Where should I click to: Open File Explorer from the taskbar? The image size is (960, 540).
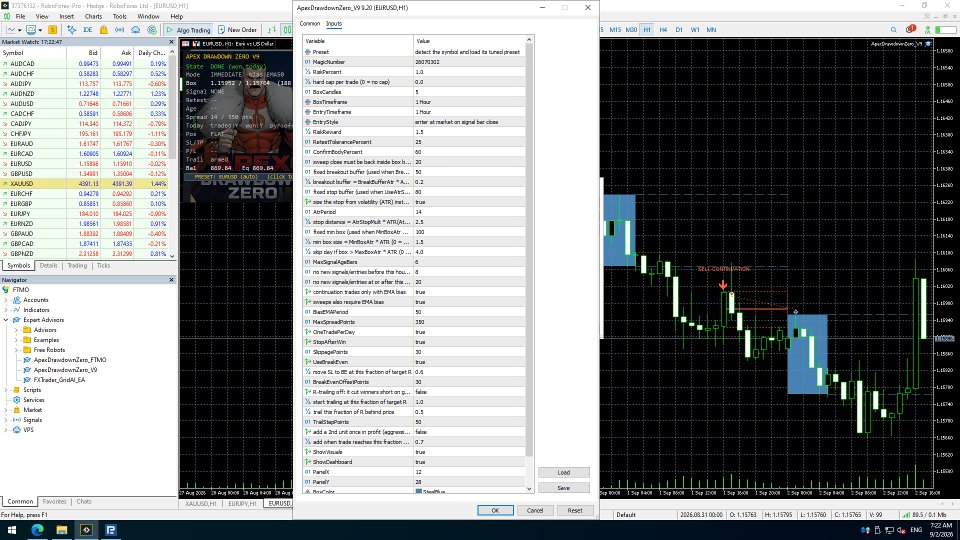click(x=61, y=530)
